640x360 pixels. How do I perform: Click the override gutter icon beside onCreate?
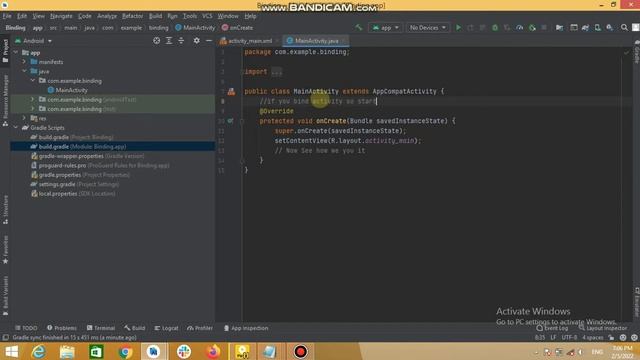[231, 121]
